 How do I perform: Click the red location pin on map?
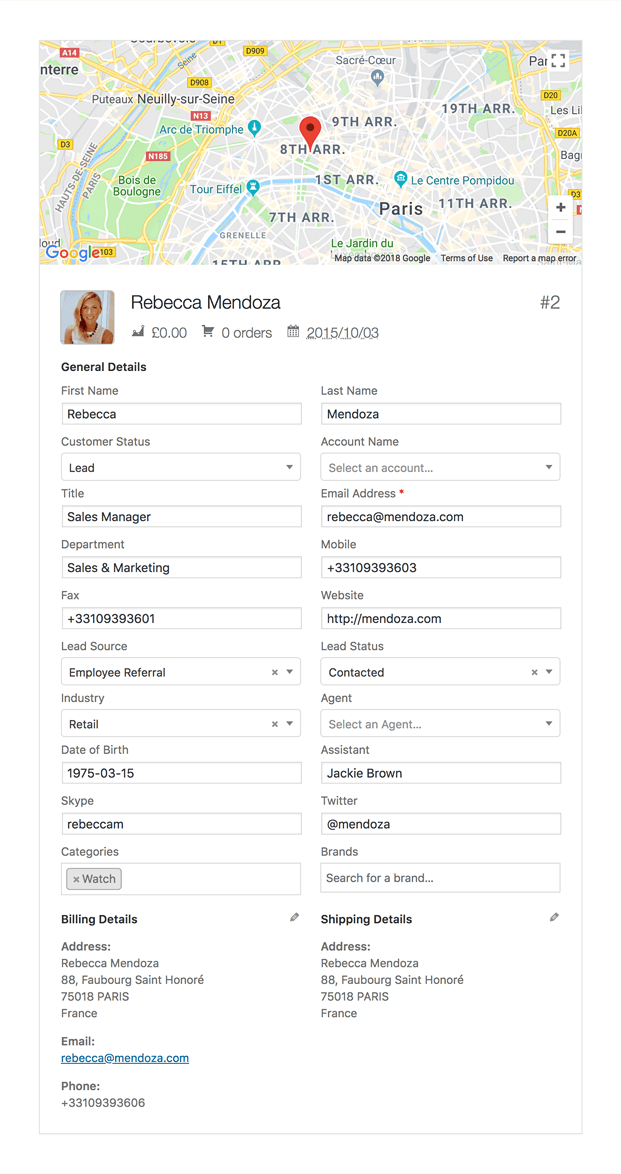click(x=311, y=131)
